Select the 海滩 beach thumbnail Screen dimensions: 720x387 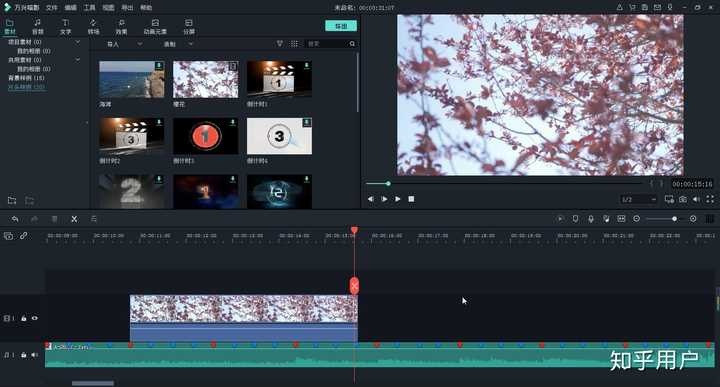pos(132,79)
